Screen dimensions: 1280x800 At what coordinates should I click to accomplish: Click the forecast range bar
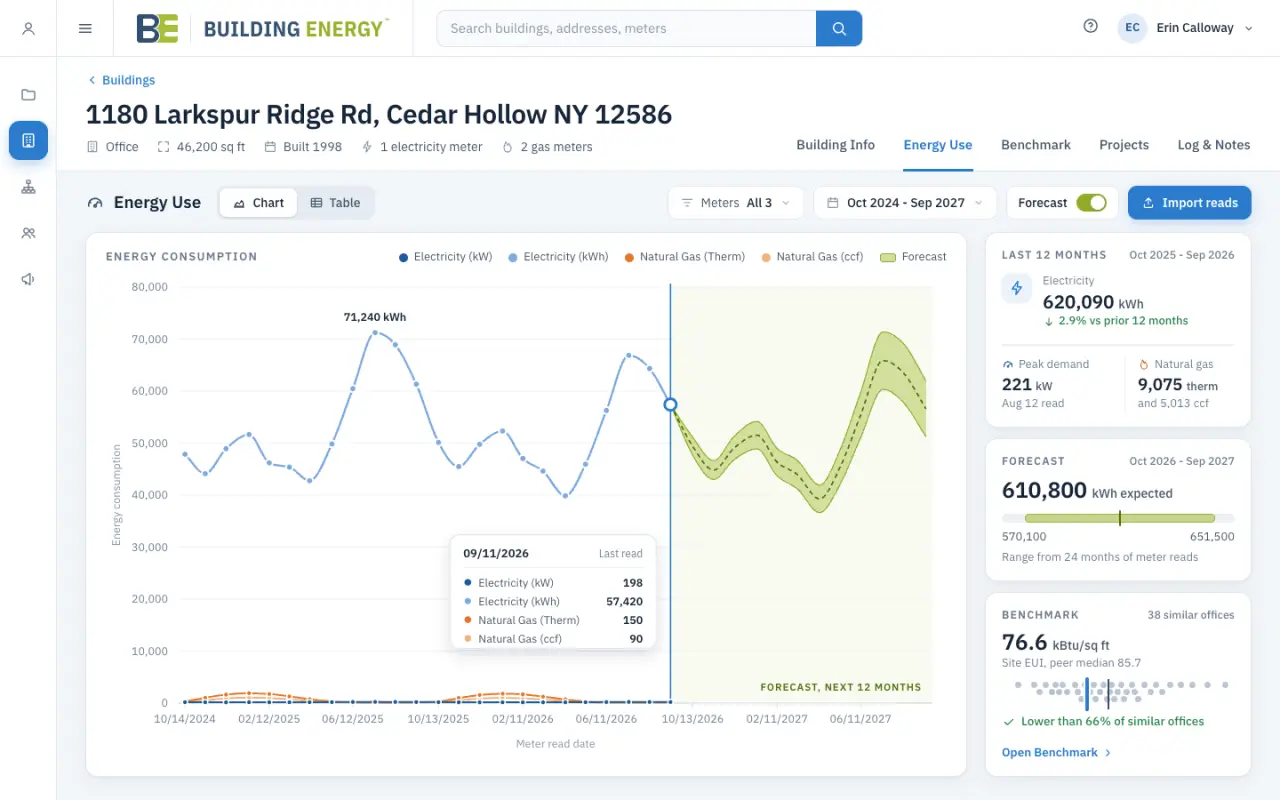(x=1118, y=518)
